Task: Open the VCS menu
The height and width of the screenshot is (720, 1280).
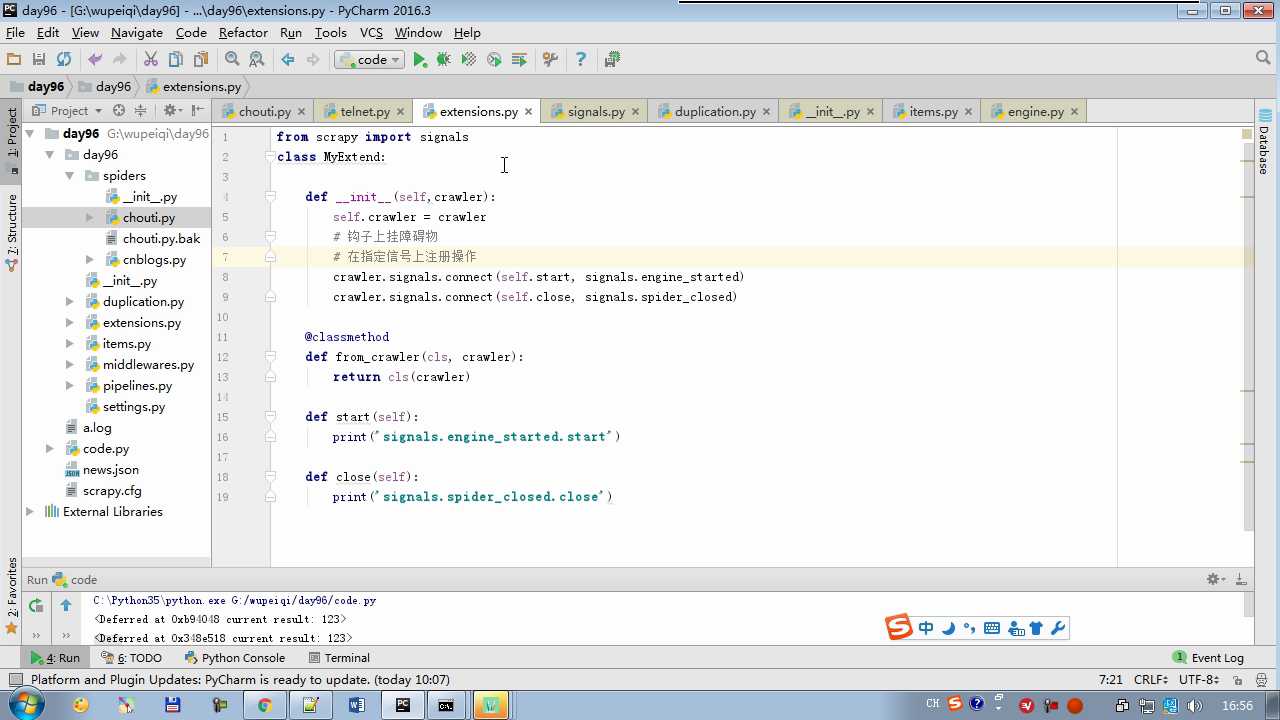Action: [371, 33]
